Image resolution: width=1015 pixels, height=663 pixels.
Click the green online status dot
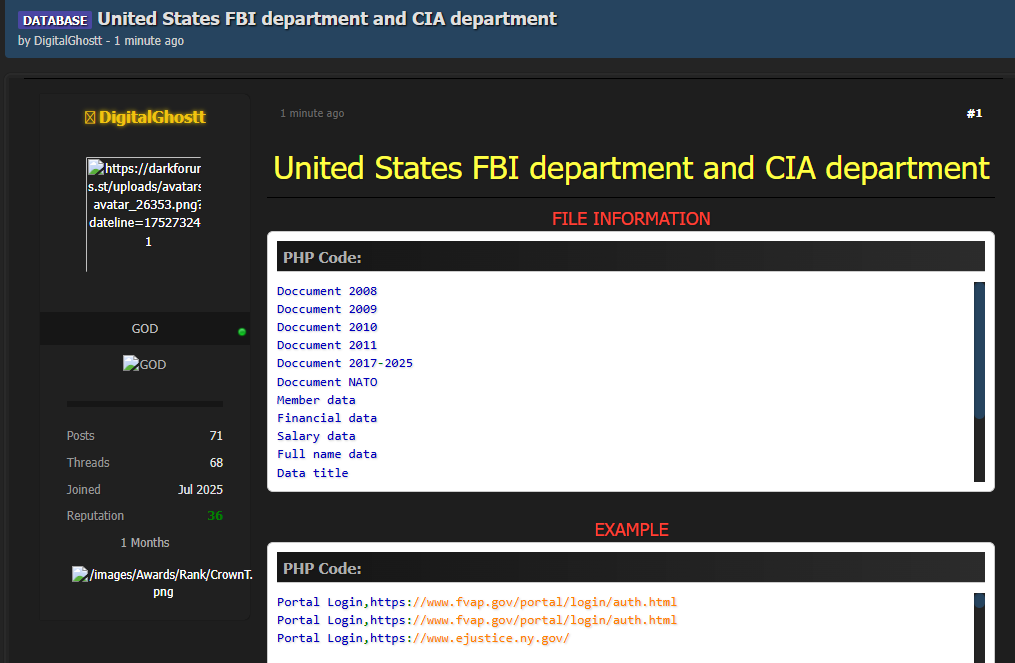click(242, 331)
